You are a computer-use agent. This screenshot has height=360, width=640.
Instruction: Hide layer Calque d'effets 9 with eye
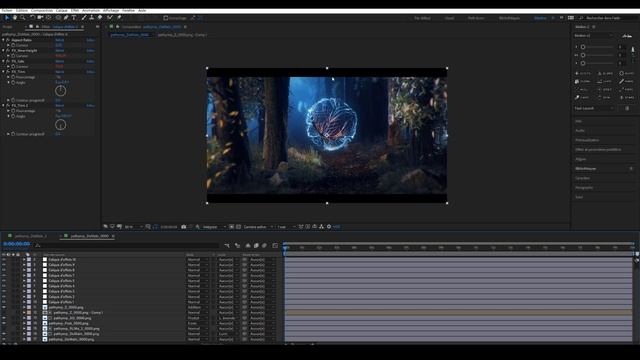pos(4,265)
